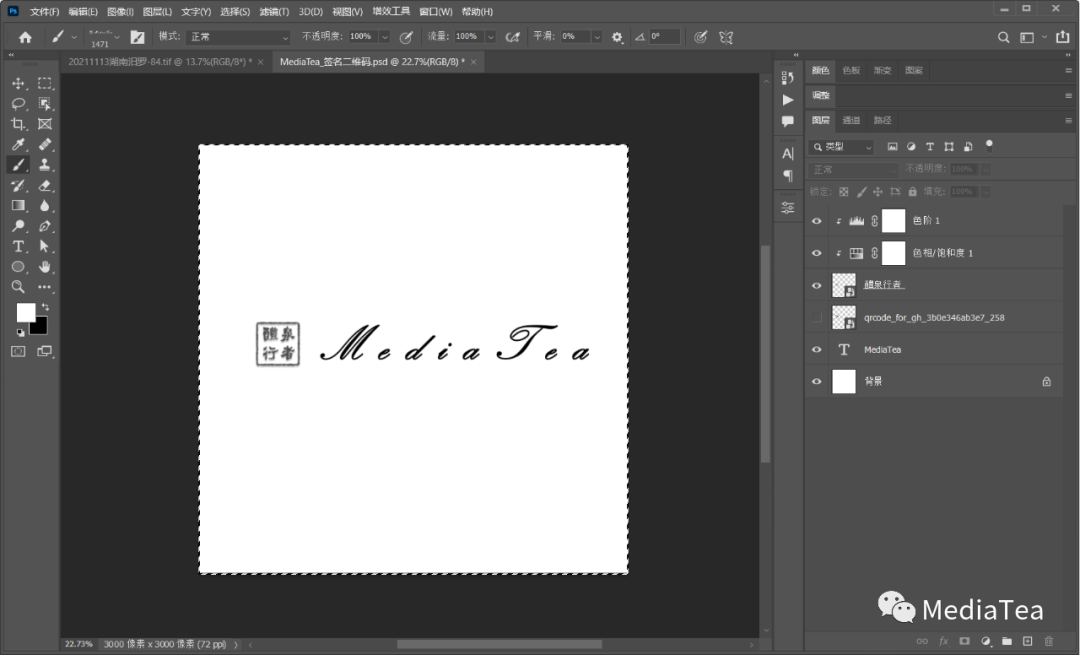
Task: Open smoothing options gear icon
Action: pyautogui.click(x=617, y=37)
